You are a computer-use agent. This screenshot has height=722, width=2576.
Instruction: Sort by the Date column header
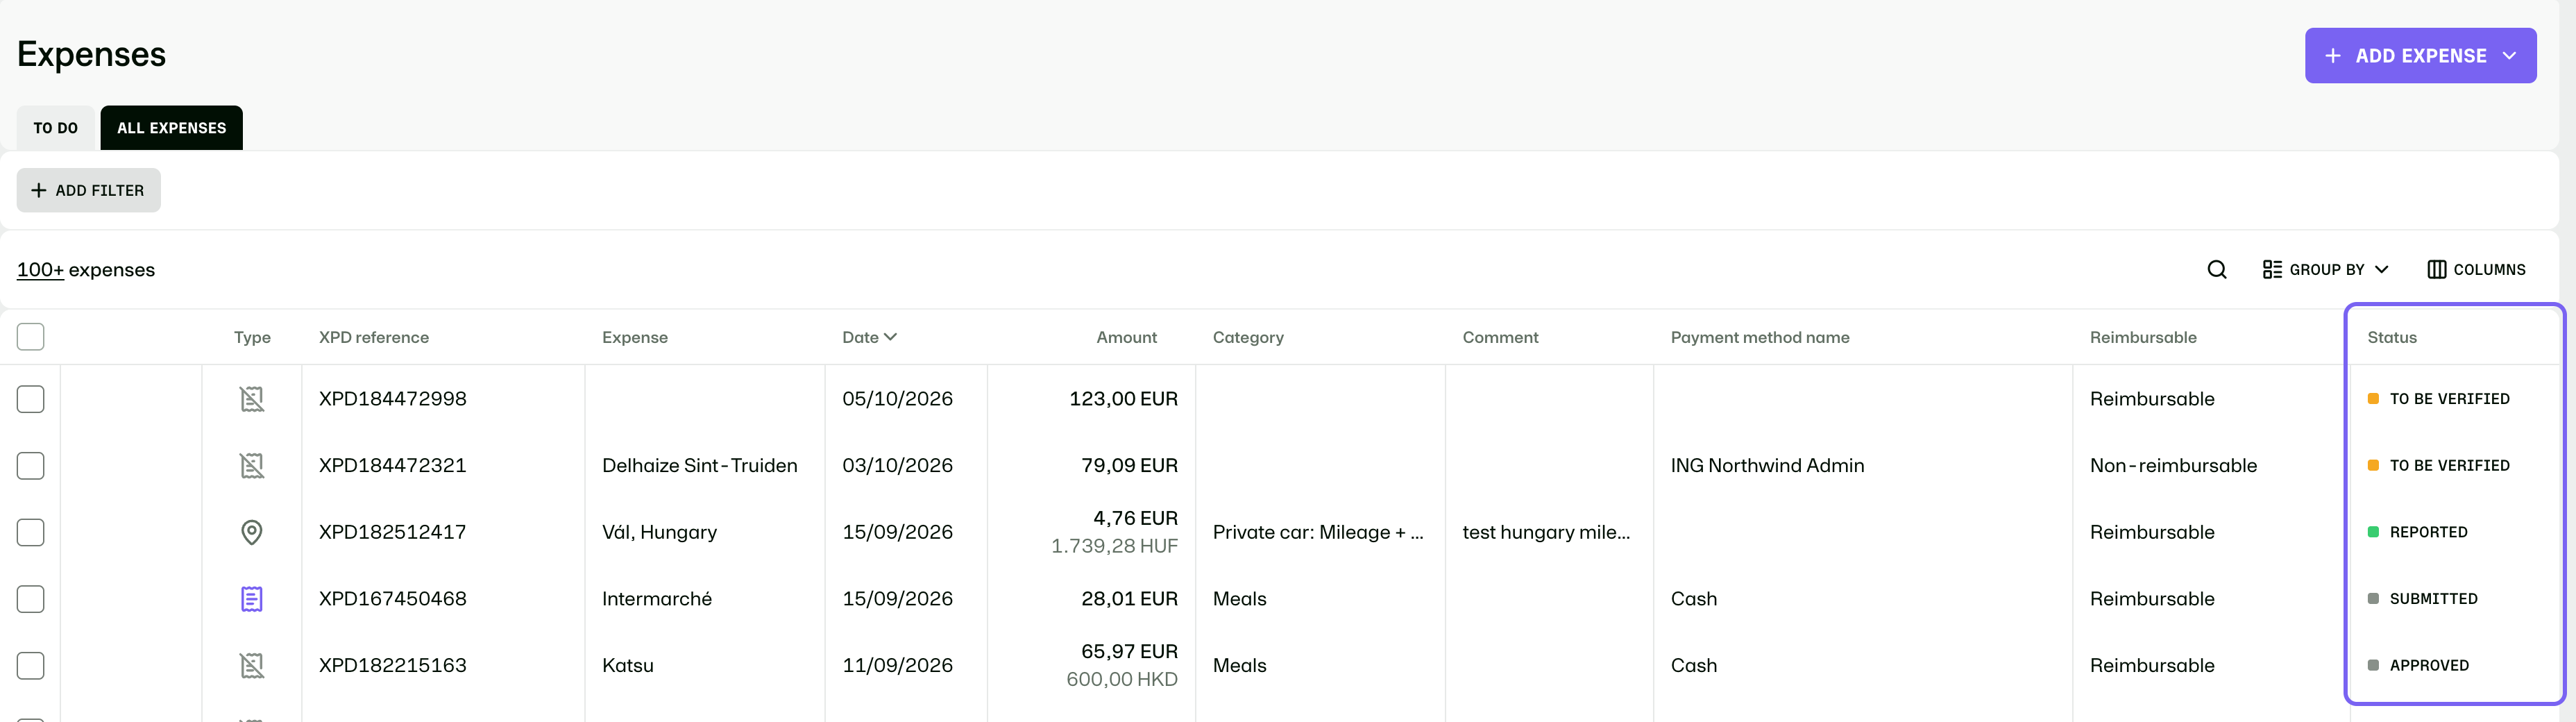coord(869,338)
